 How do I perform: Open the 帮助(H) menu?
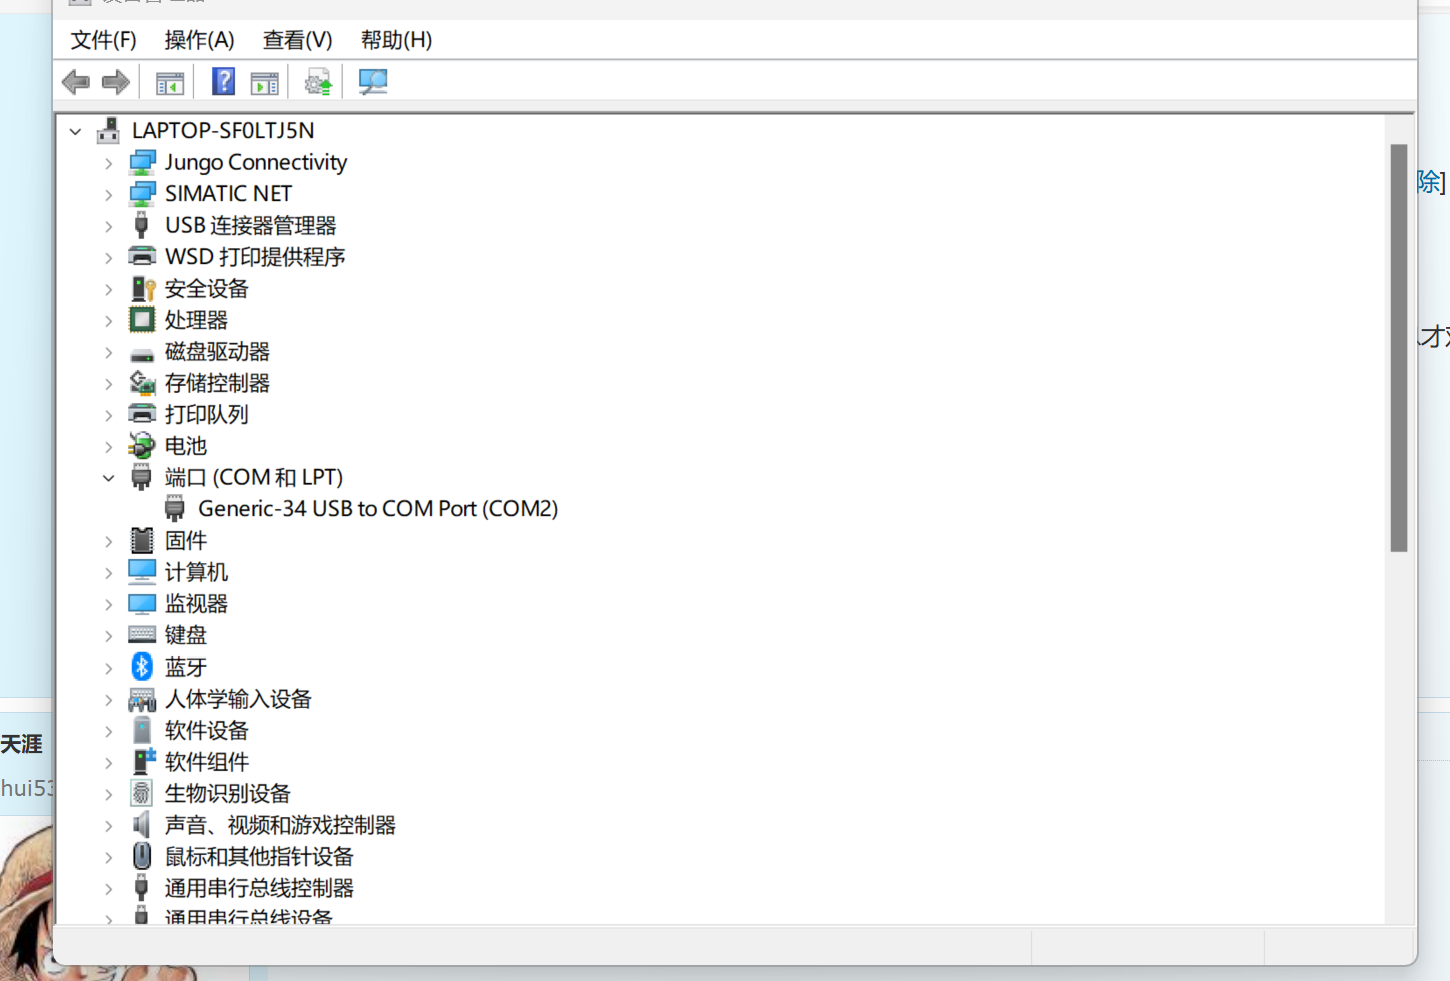pos(396,40)
